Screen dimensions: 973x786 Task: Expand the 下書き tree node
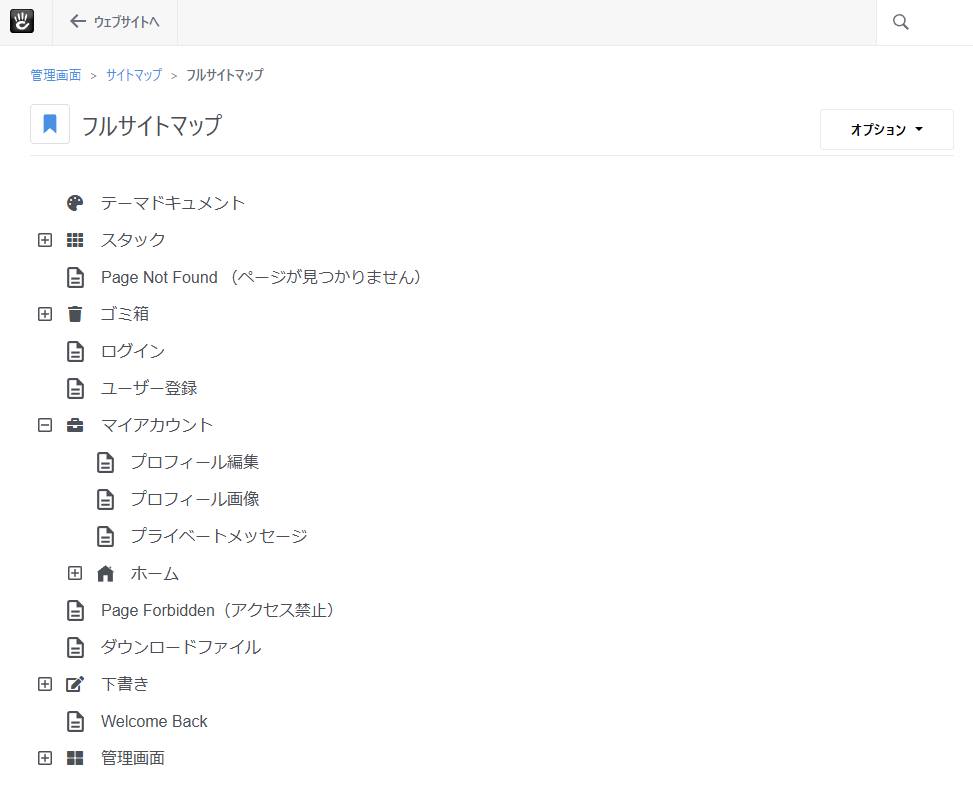coord(45,684)
